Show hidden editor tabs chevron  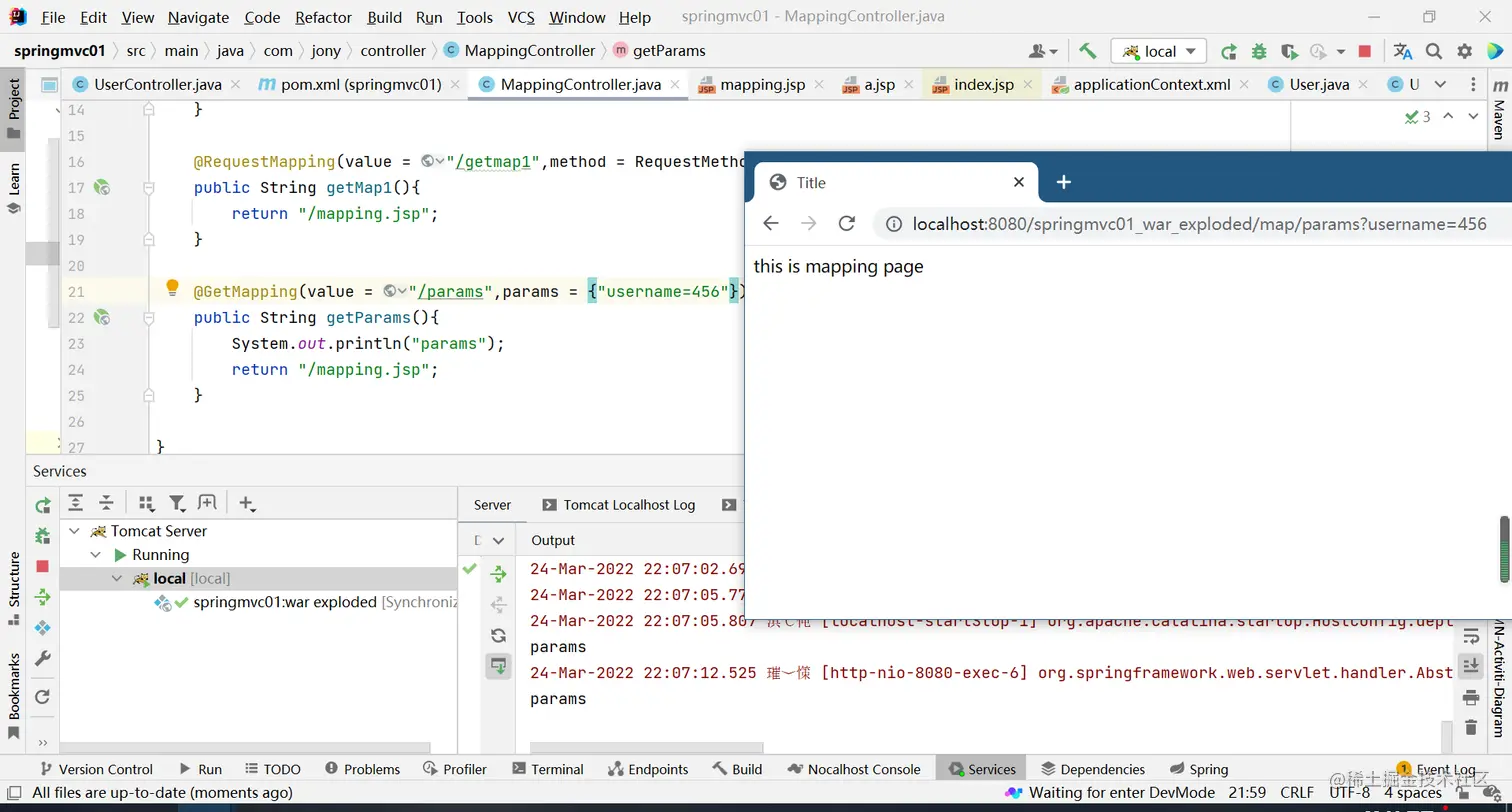coord(1440,84)
